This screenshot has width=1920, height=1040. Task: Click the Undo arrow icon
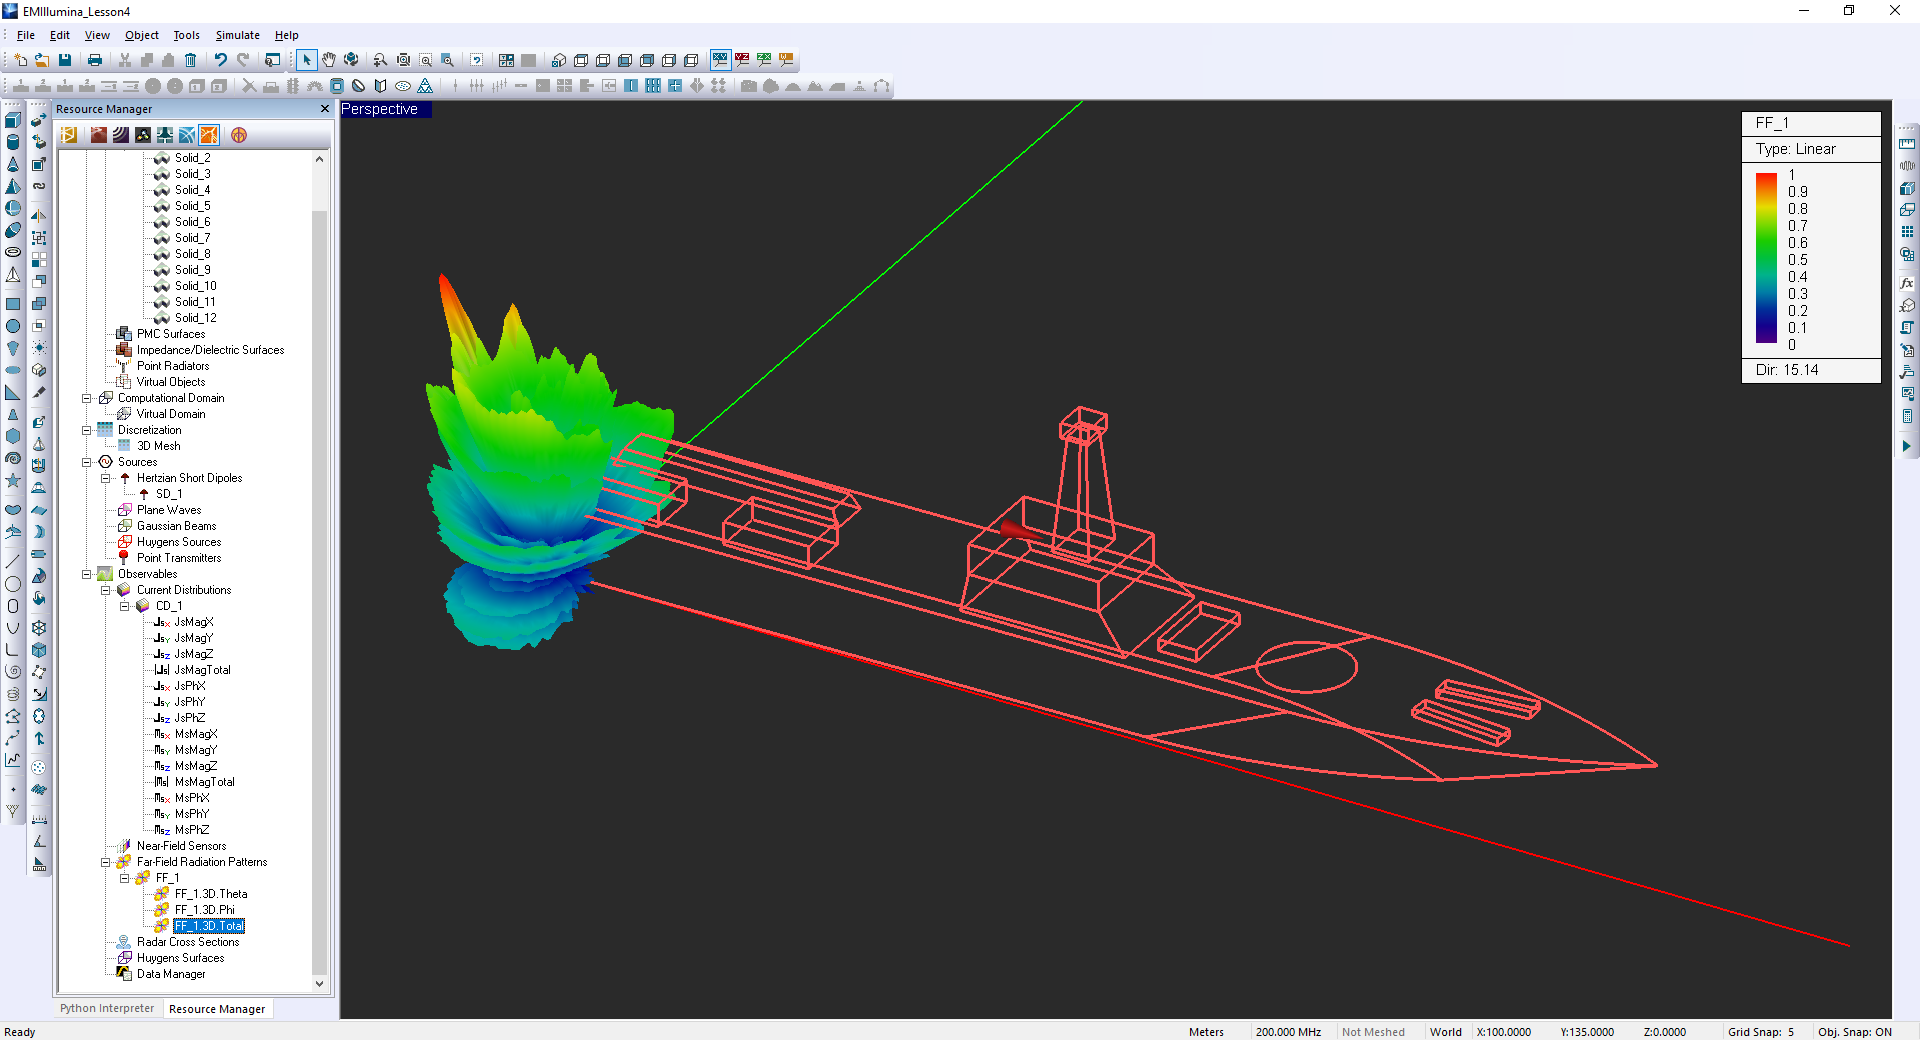(221, 60)
